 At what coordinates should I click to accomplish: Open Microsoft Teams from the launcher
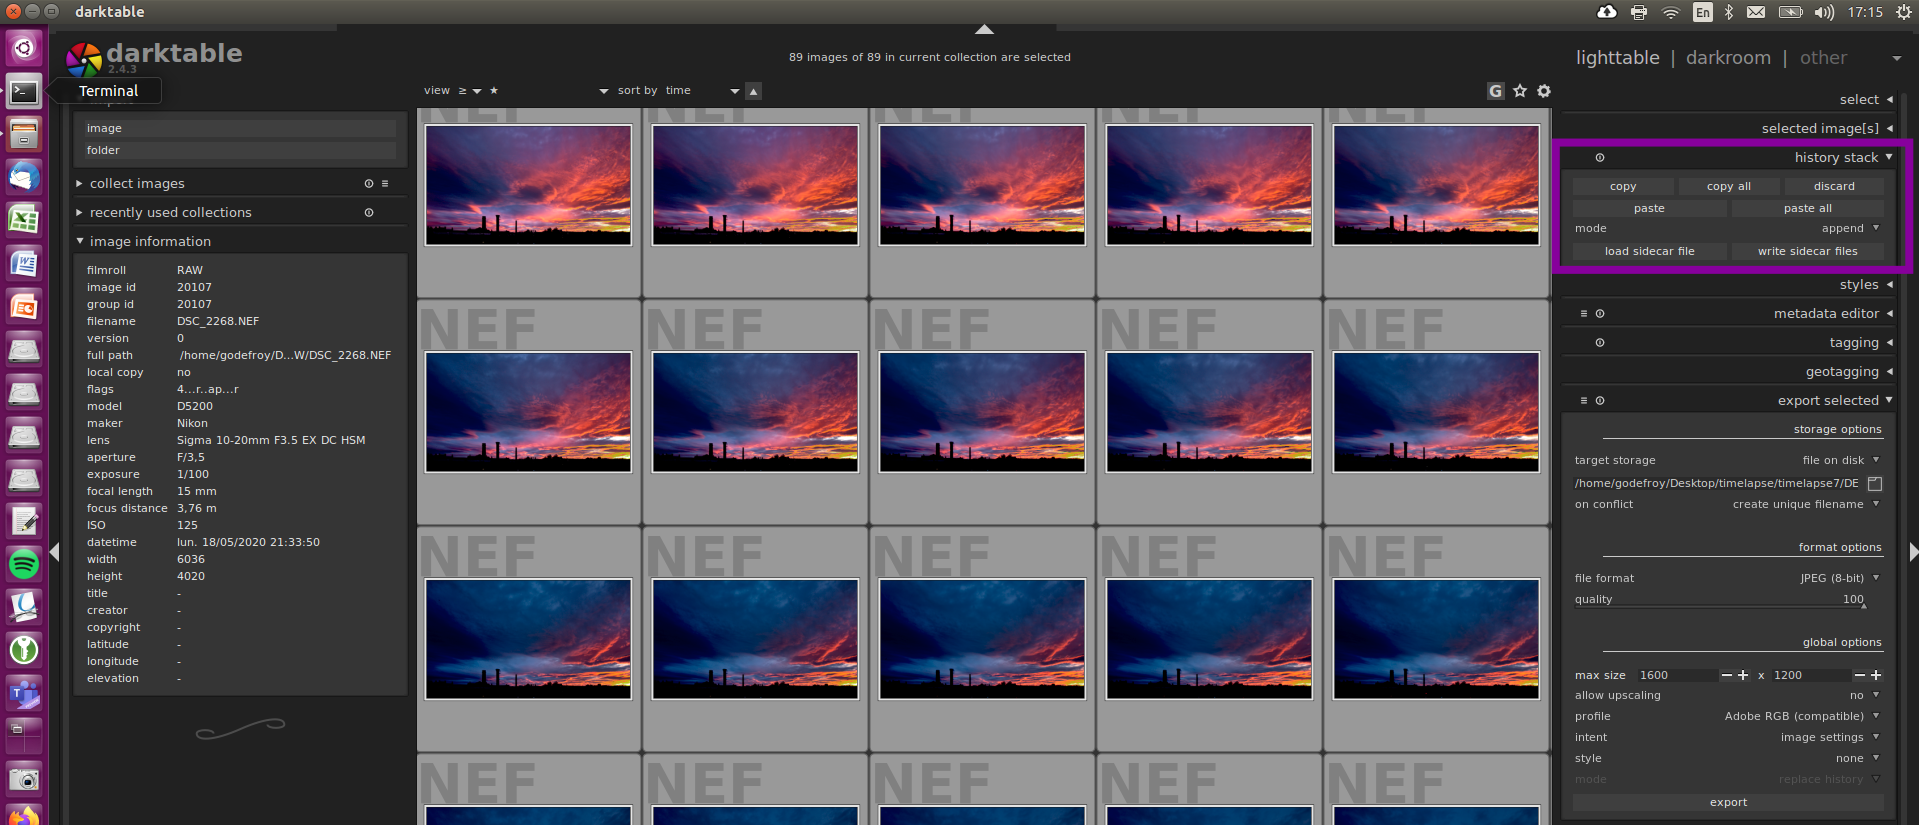click(24, 693)
